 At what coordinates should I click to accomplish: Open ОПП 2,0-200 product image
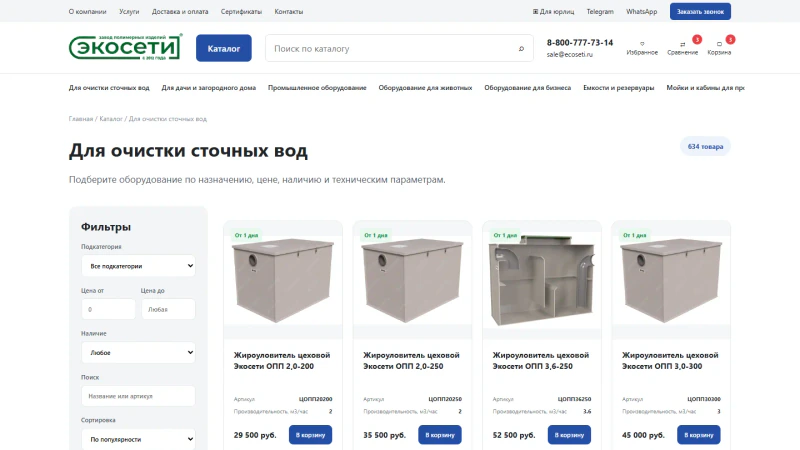(283, 281)
